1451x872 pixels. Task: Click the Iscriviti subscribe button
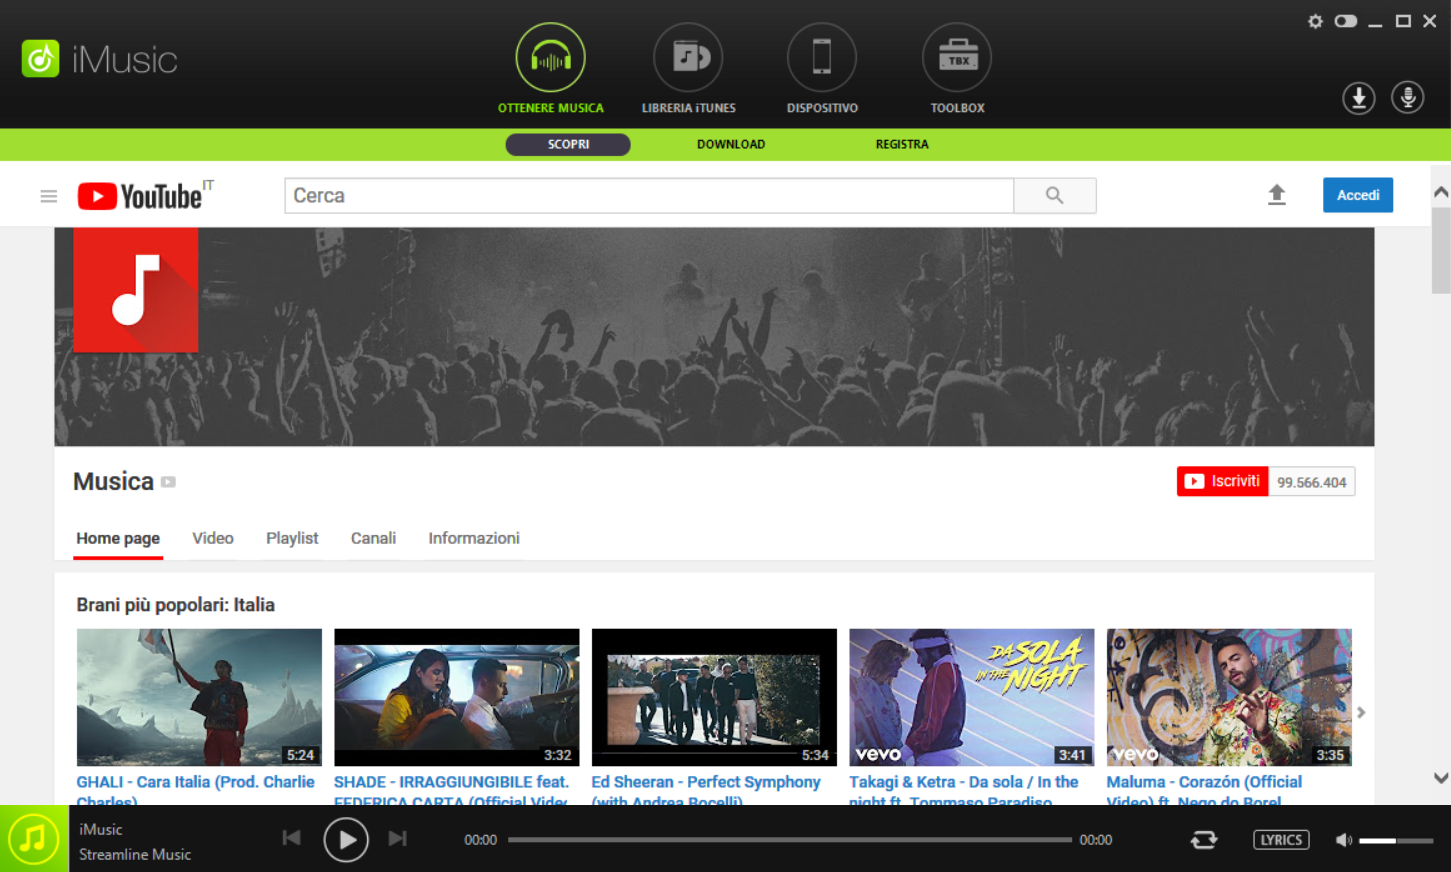1223,481
